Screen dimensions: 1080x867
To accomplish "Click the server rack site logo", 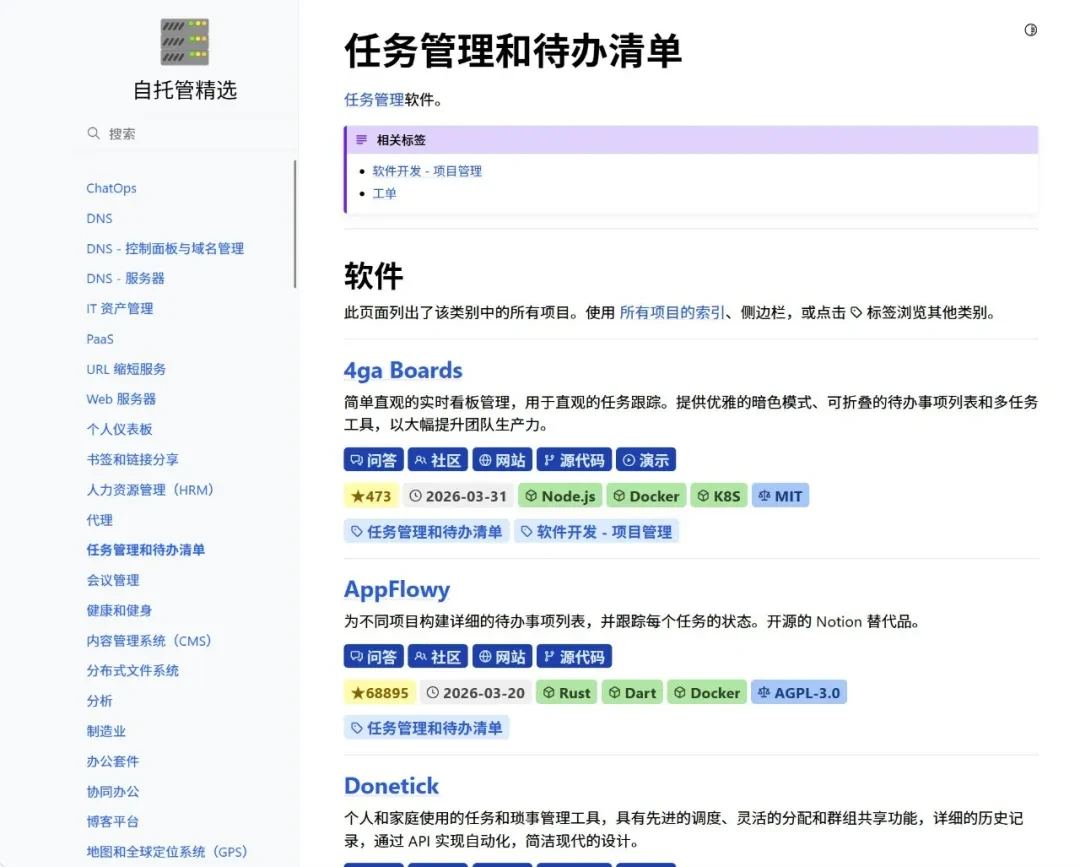I will click(x=185, y=41).
